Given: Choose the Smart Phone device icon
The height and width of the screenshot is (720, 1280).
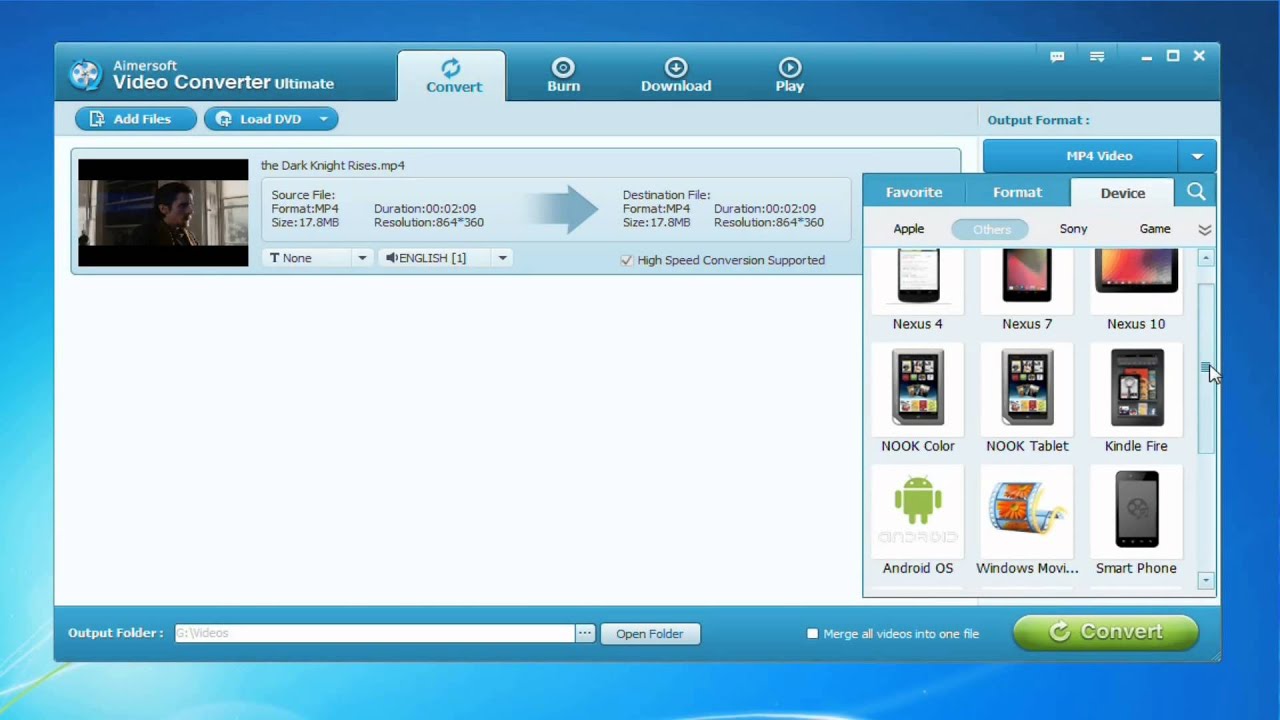Looking at the screenshot, I should 1136,510.
